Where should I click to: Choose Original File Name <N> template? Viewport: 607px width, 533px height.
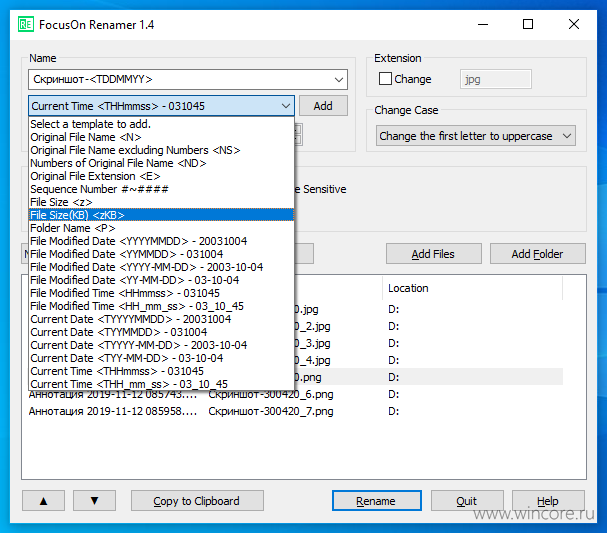pyautogui.click(x=161, y=137)
